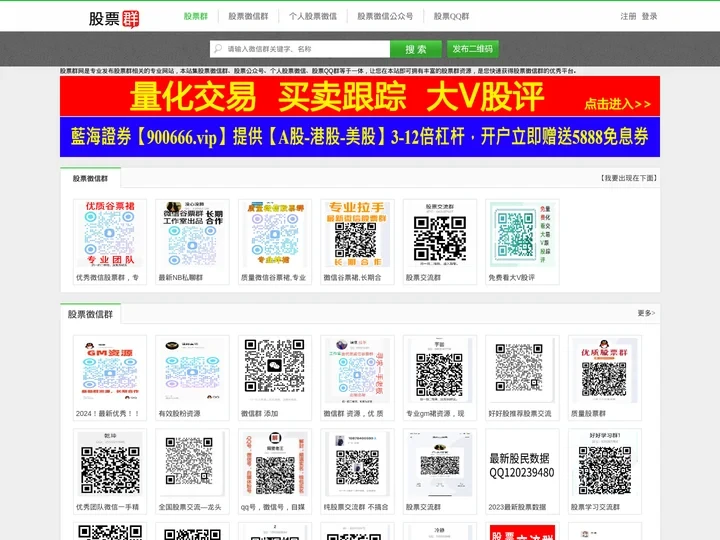
Task: Click caption 质量股票群
Action: [x=588, y=413]
